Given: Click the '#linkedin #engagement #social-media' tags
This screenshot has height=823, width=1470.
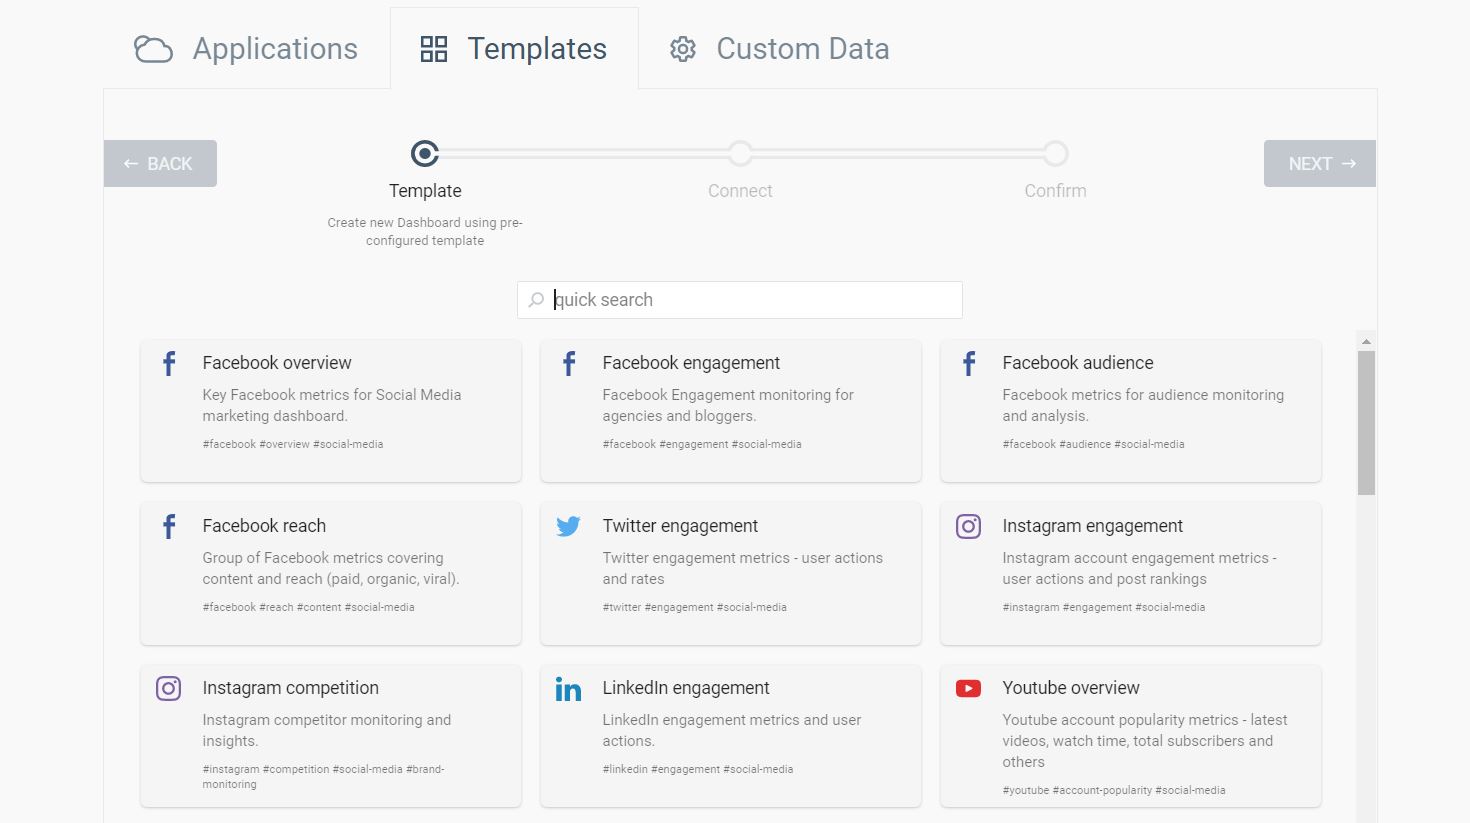Looking at the screenshot, I should point(698,769).
